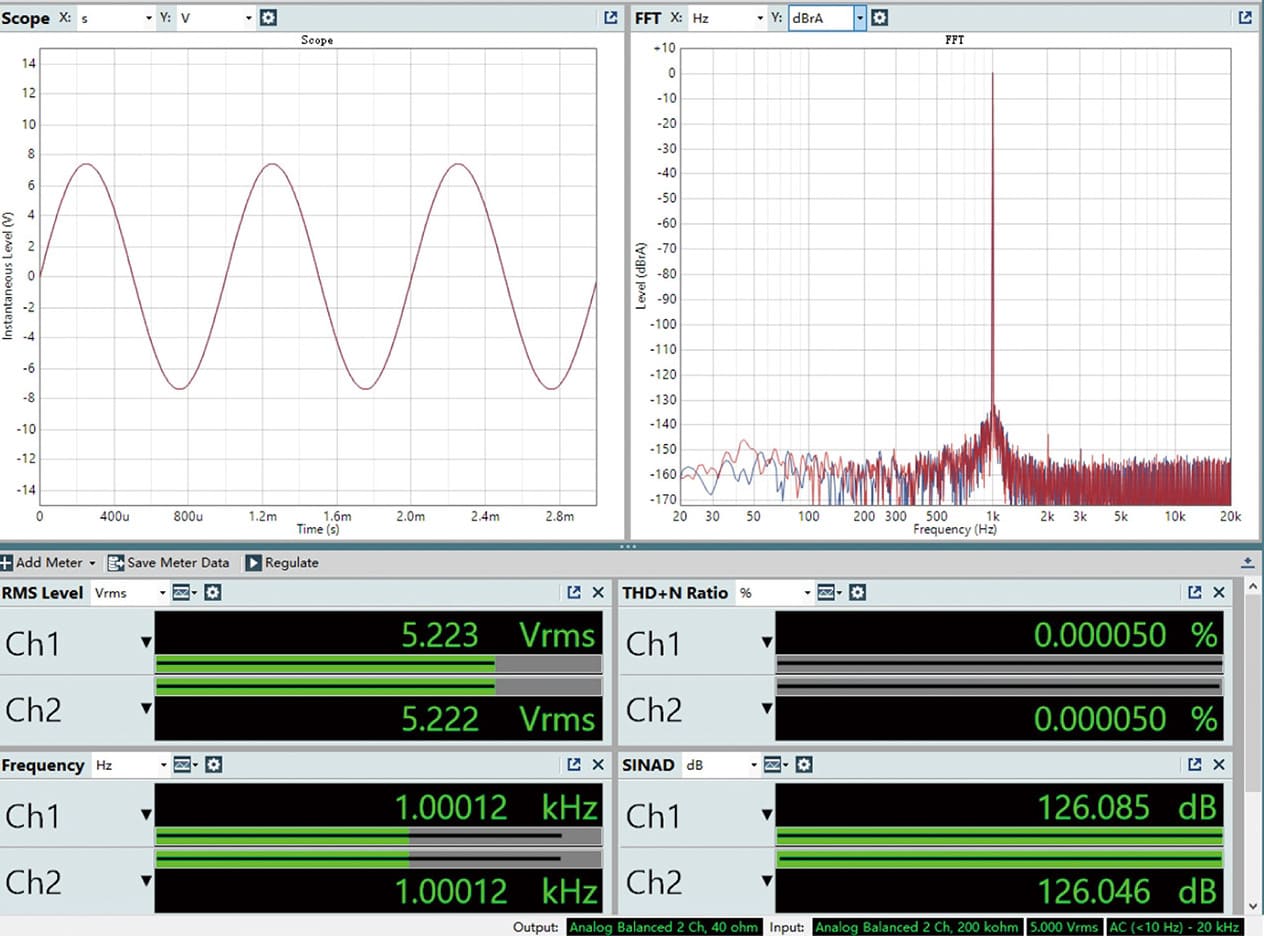Open THD+N Ratio meter settings gear
Image resolution: width=1264 pixels, height=936 pixels.
pyautogui.click(x=857, y=593)
